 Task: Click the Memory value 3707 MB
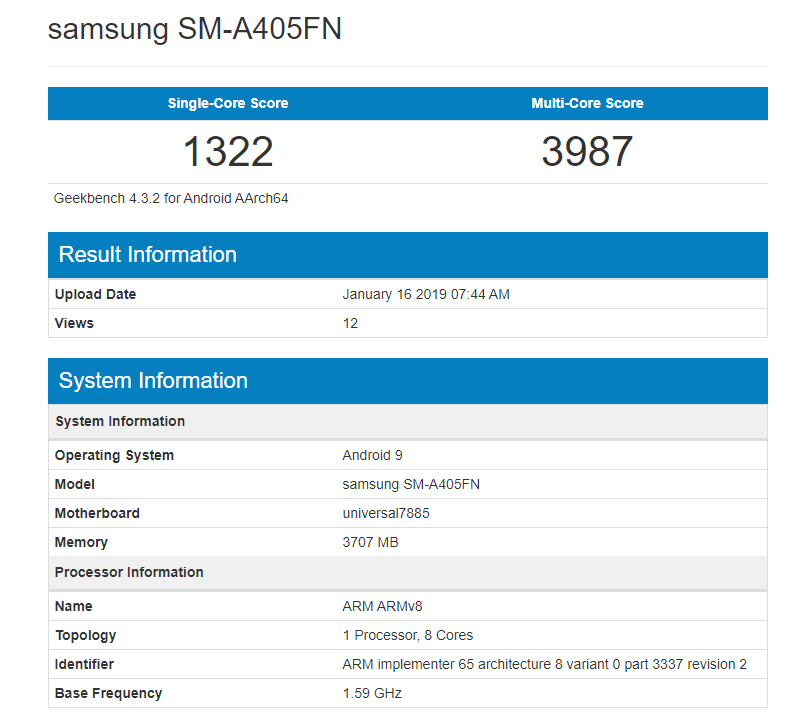[x=370, y=542]
